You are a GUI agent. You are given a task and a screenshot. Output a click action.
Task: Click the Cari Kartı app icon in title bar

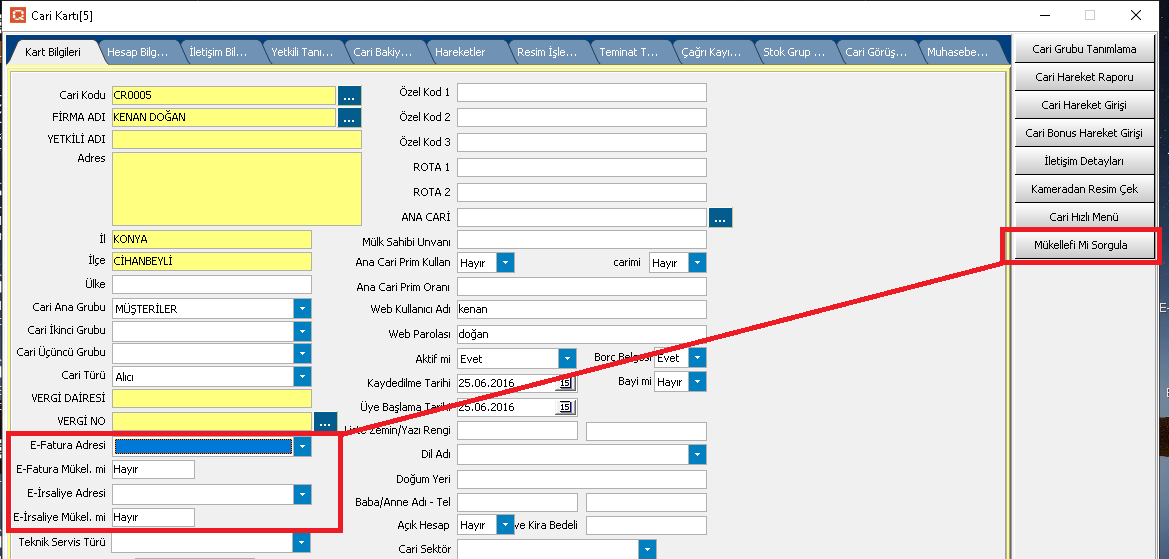17,15
